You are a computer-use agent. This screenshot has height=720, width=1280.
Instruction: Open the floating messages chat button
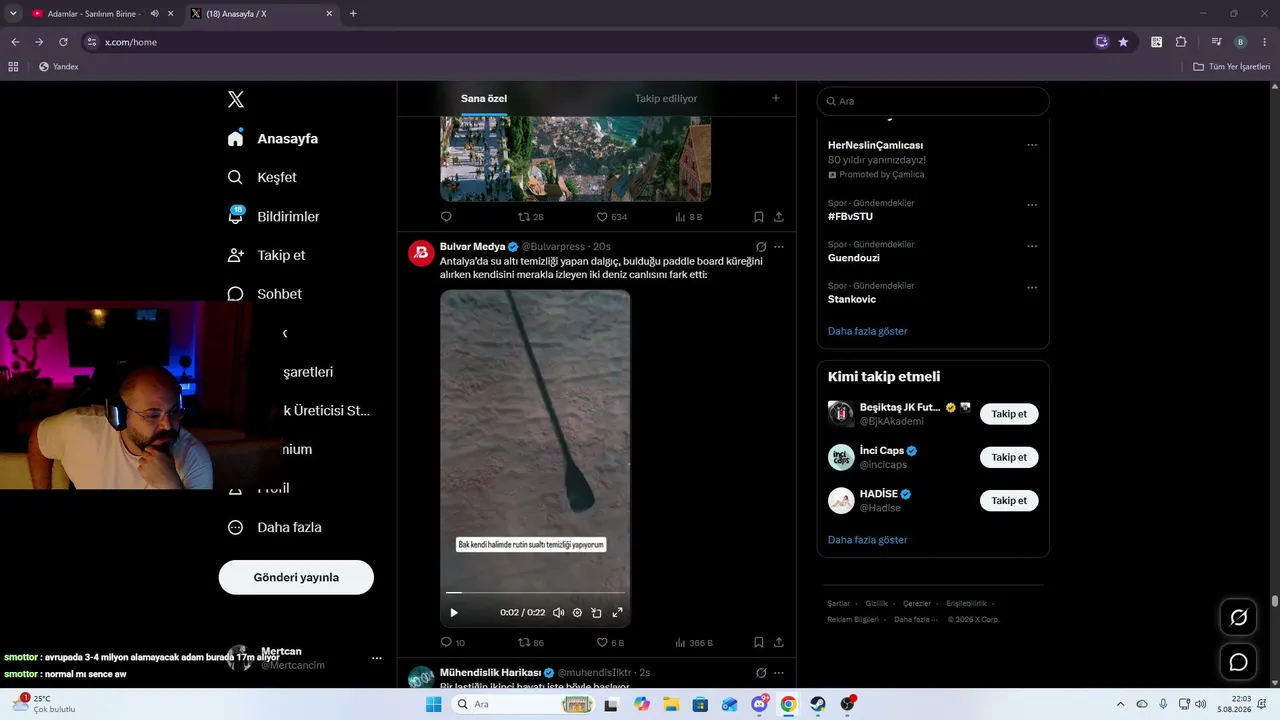point(1238,662)
